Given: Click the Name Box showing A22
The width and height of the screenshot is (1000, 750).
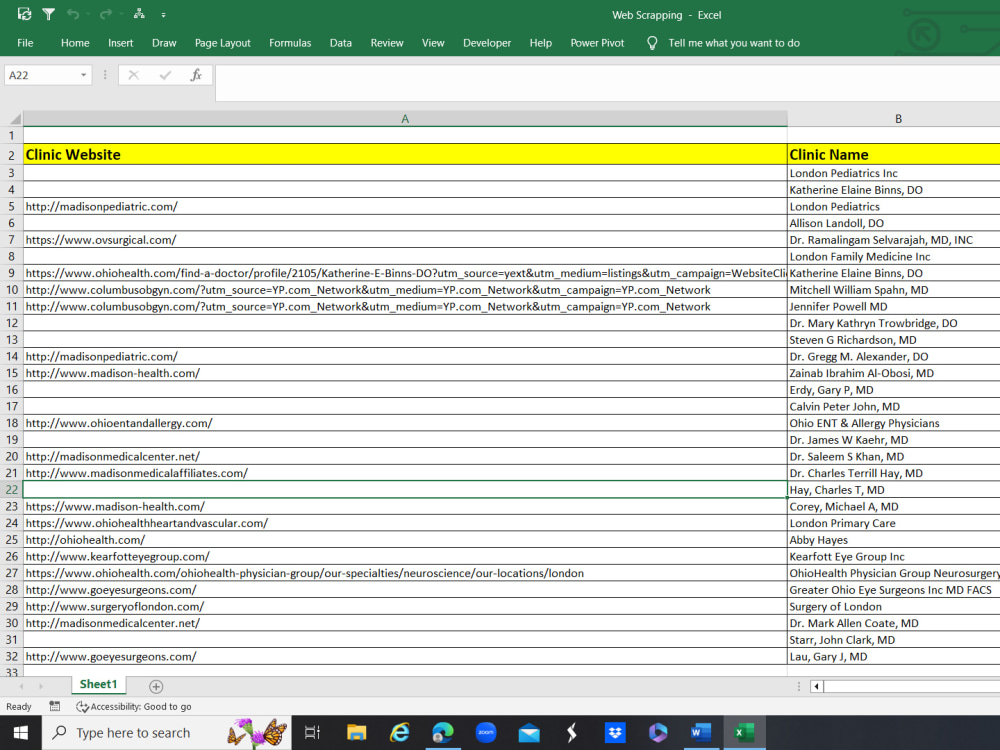Looking at the screenshot, I should pyautogui.click(x=42, y=75).
